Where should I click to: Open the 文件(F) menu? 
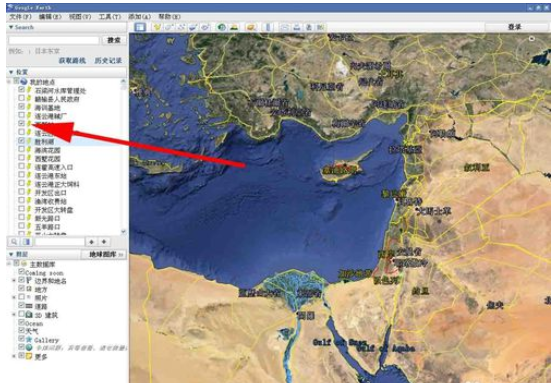click(x=20, y=17)
